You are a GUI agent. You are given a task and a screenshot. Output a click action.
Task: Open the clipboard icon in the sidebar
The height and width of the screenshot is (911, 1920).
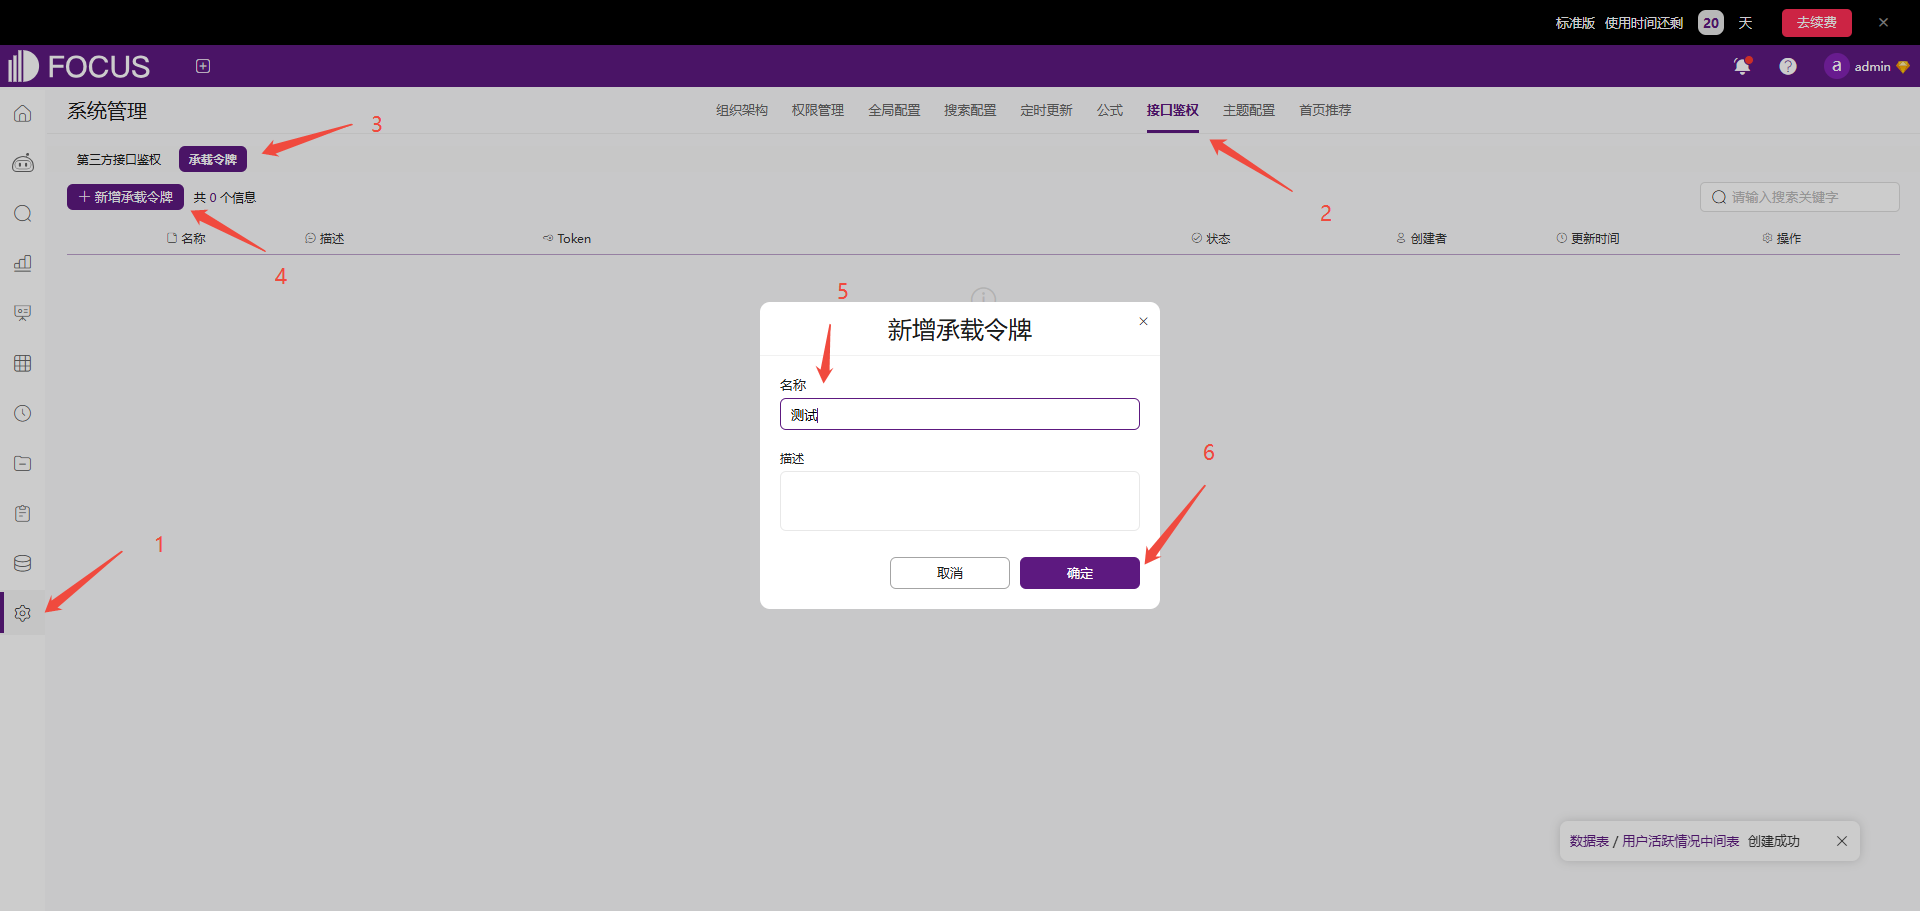[x=23, y=513]
